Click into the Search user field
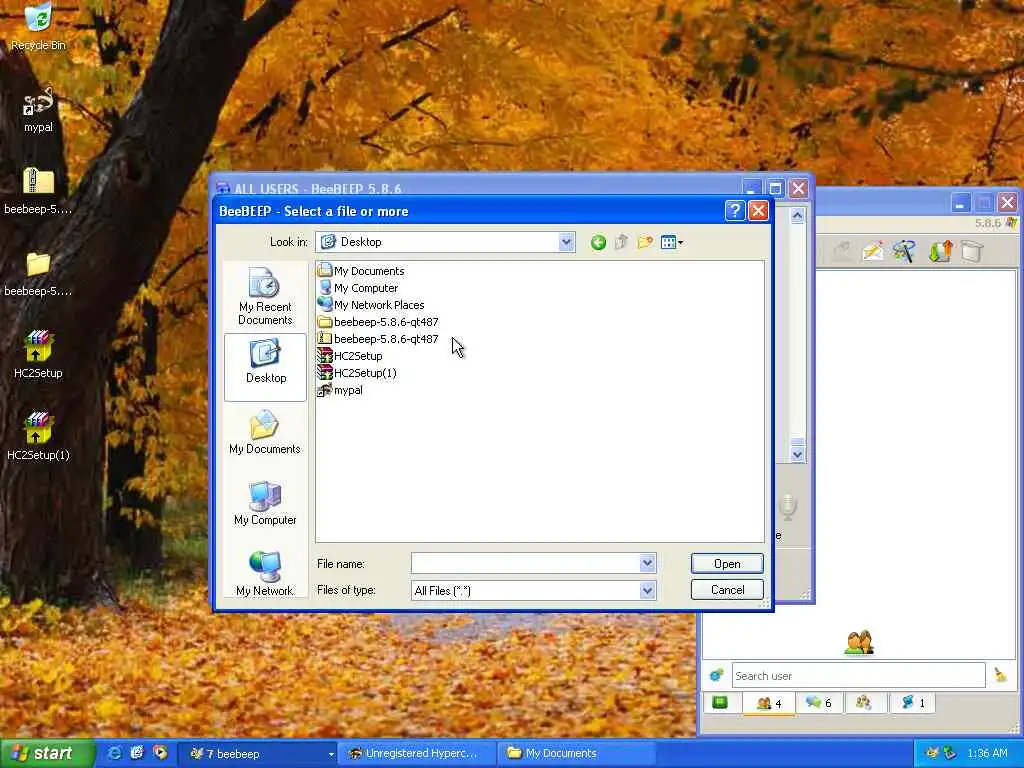This screenshot has height=768, width=1024. coord(858,675)
